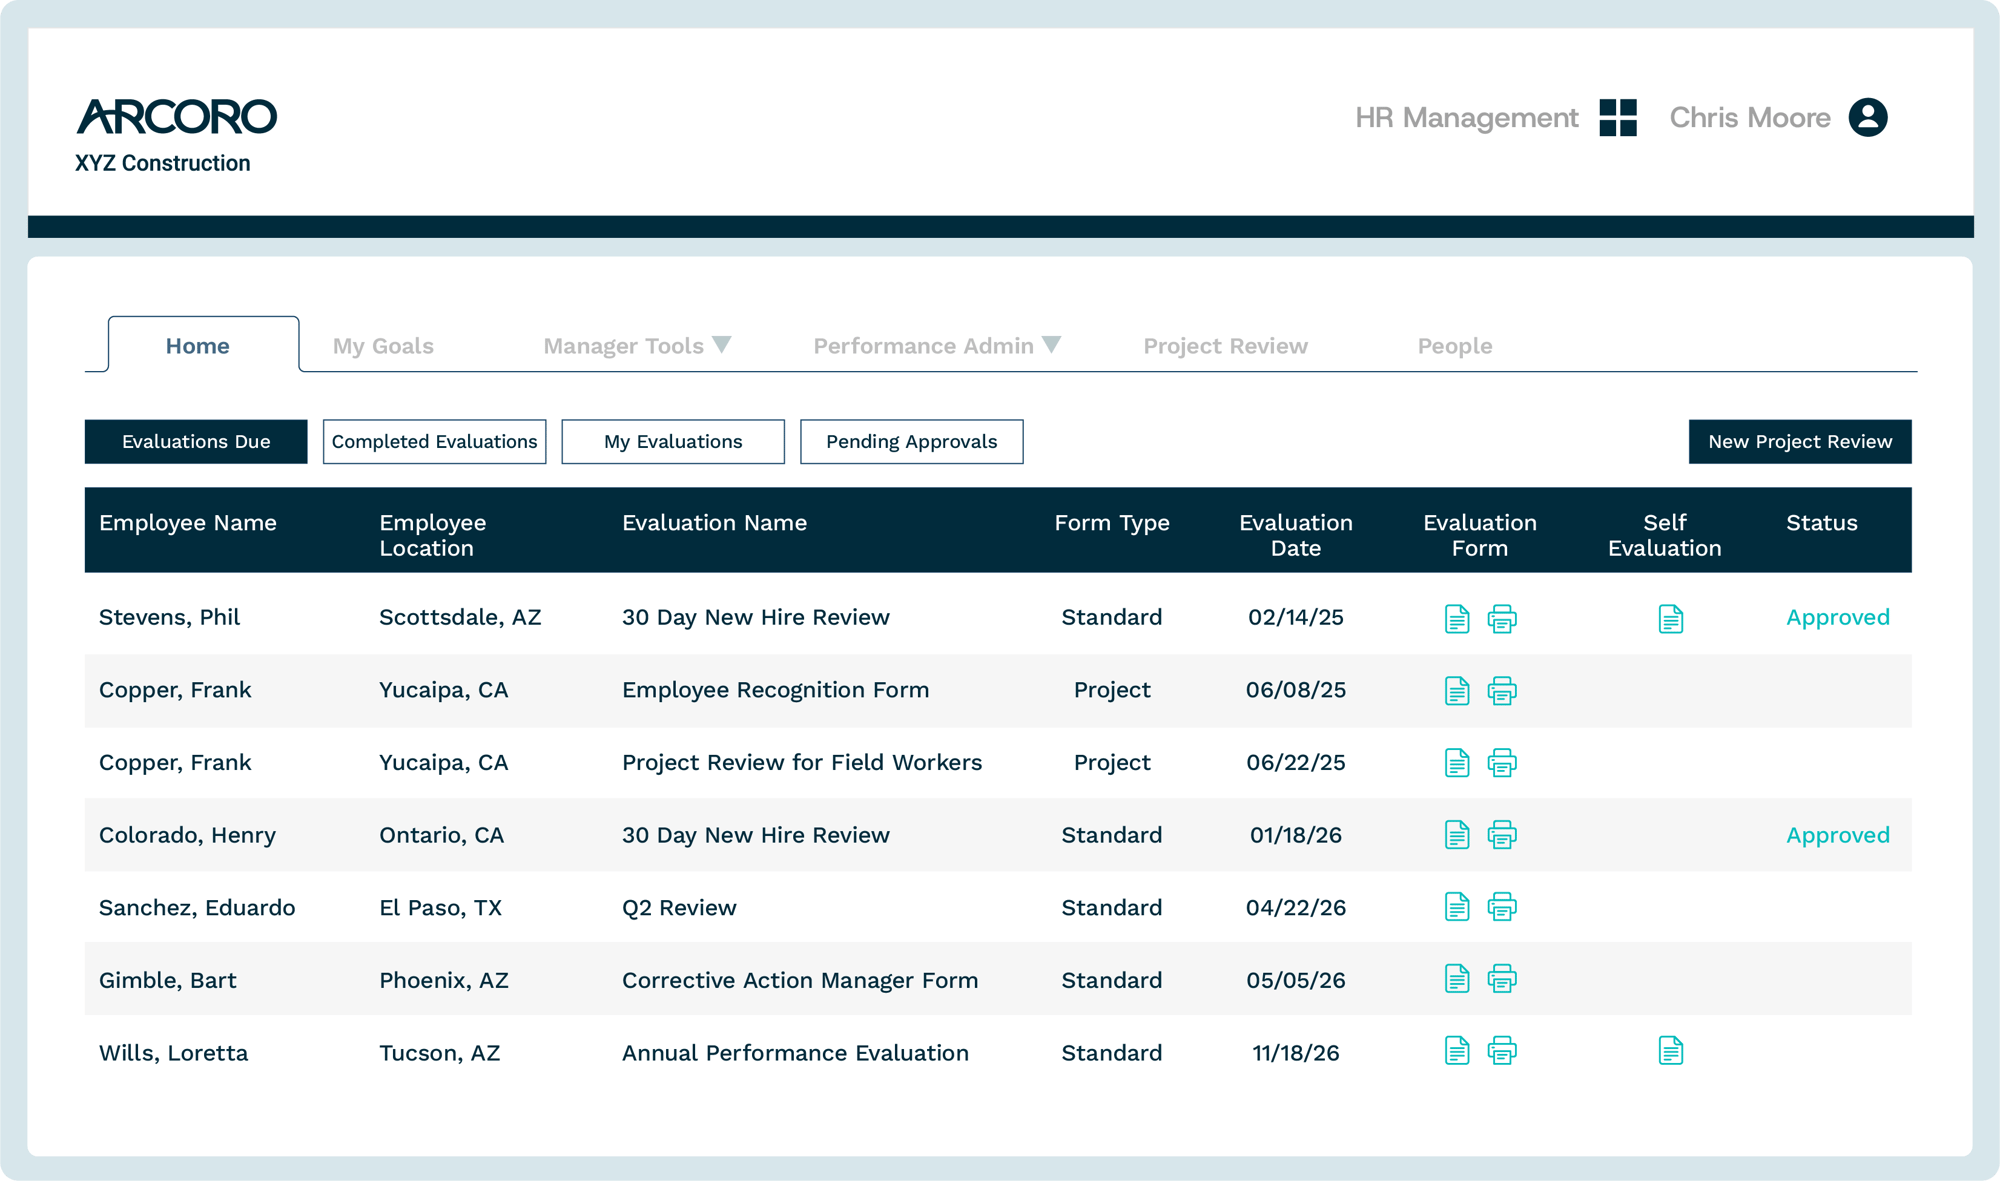Viewport: 2000px width, 1181px height.
Task: Click Approved status for Colorado, Henry
Action: click(1838, 836)
